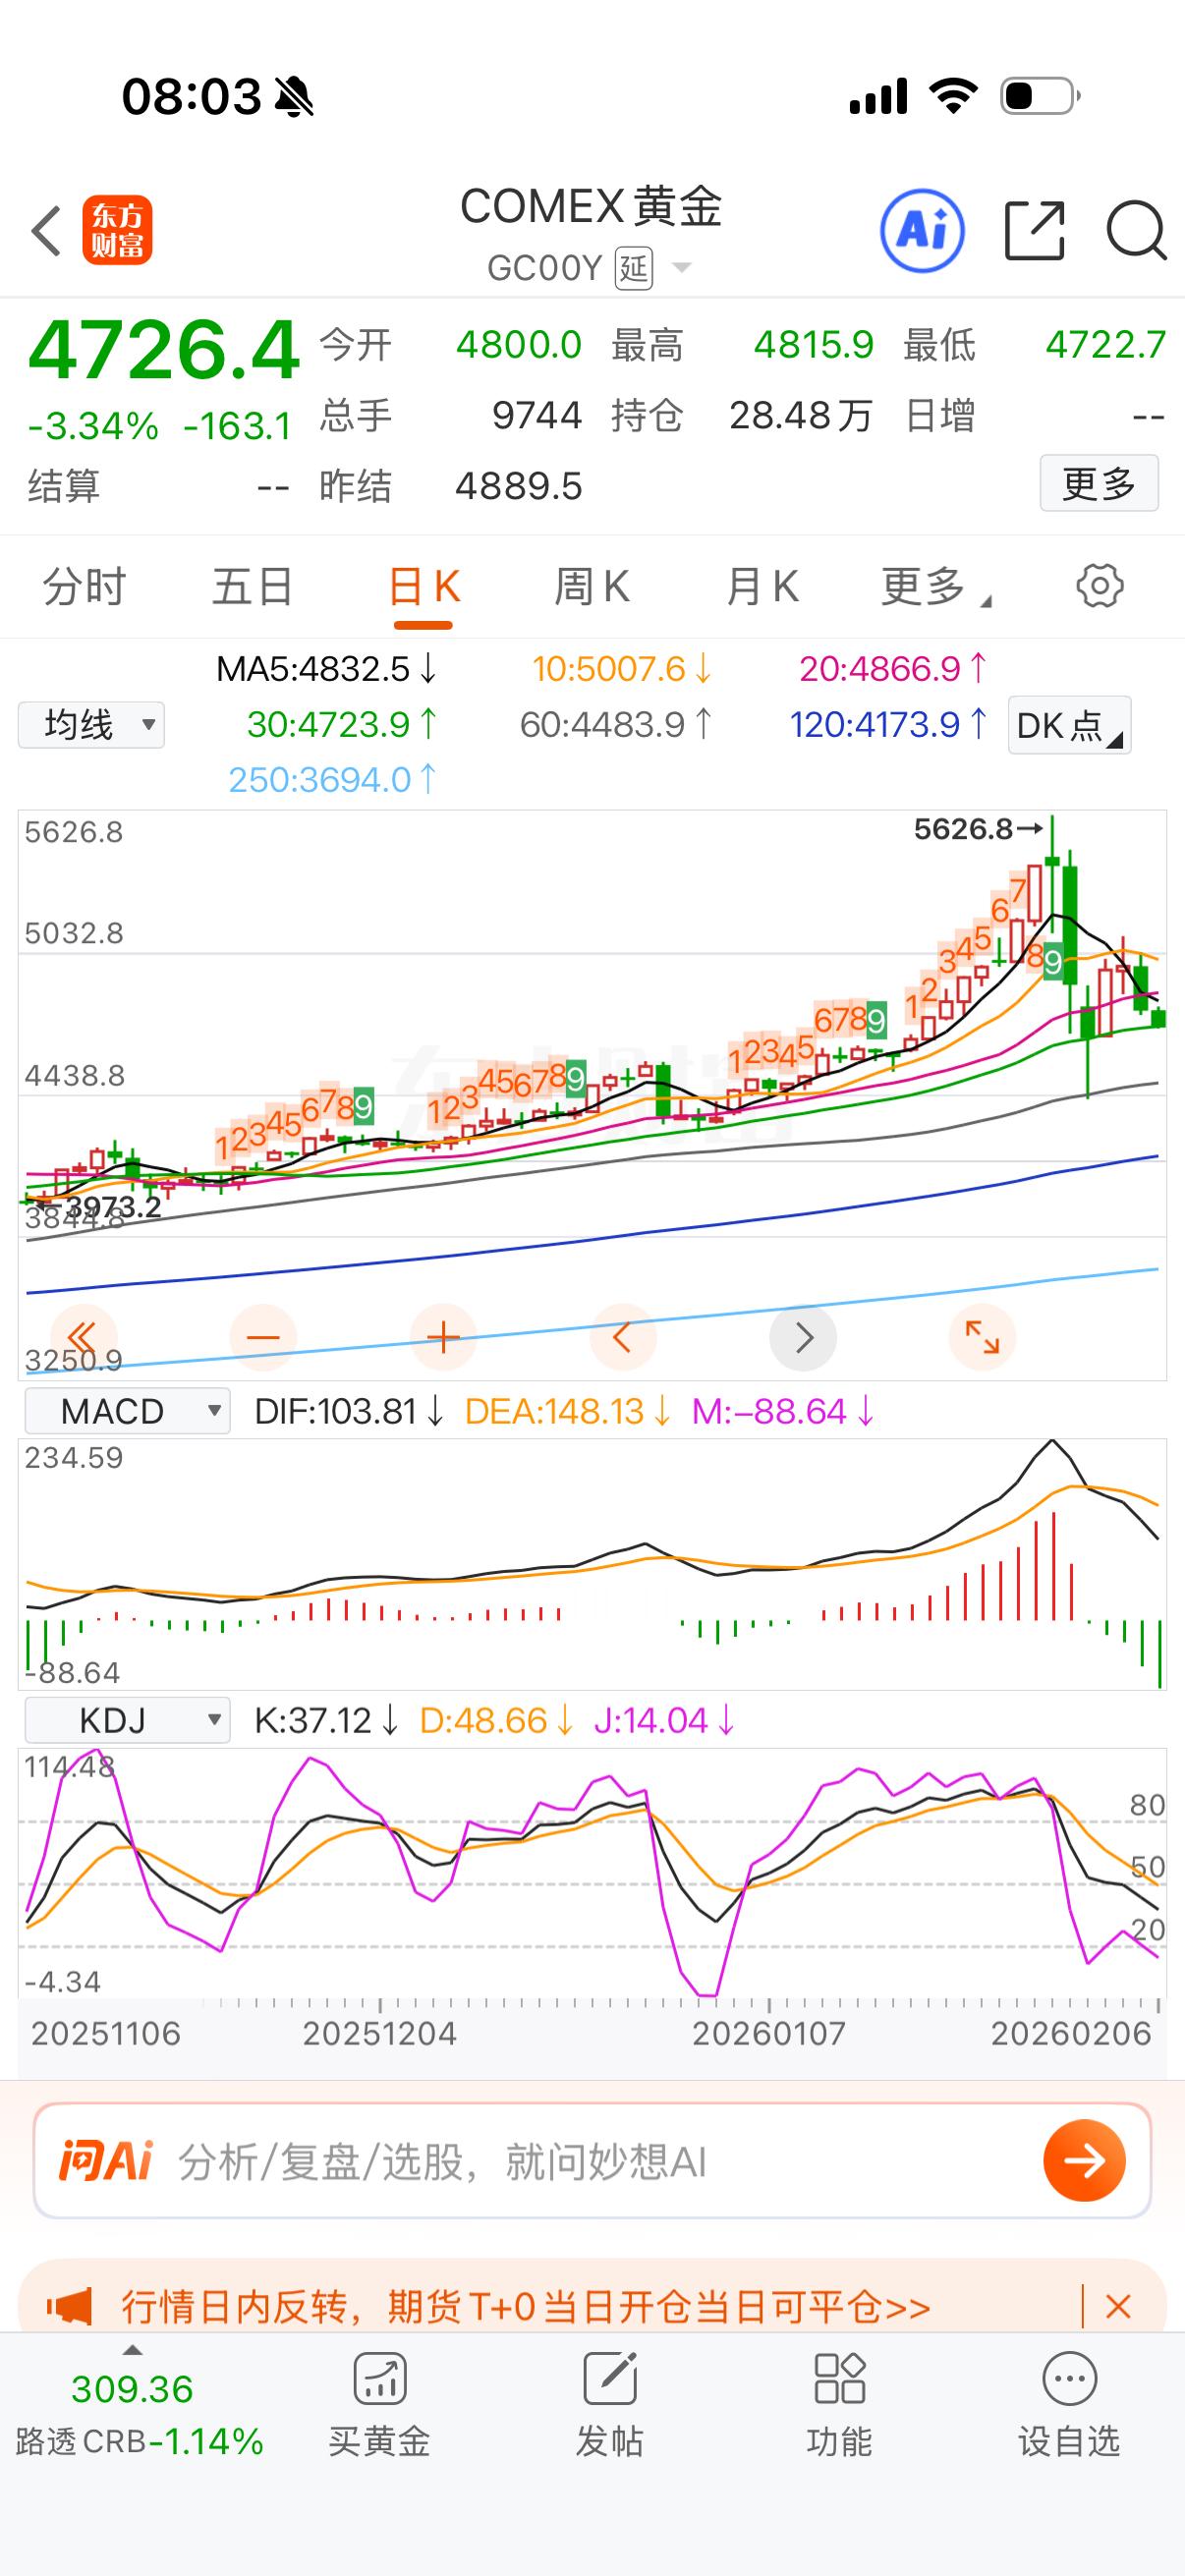
Task: Switch to 分时 tab
Action: 84,587
